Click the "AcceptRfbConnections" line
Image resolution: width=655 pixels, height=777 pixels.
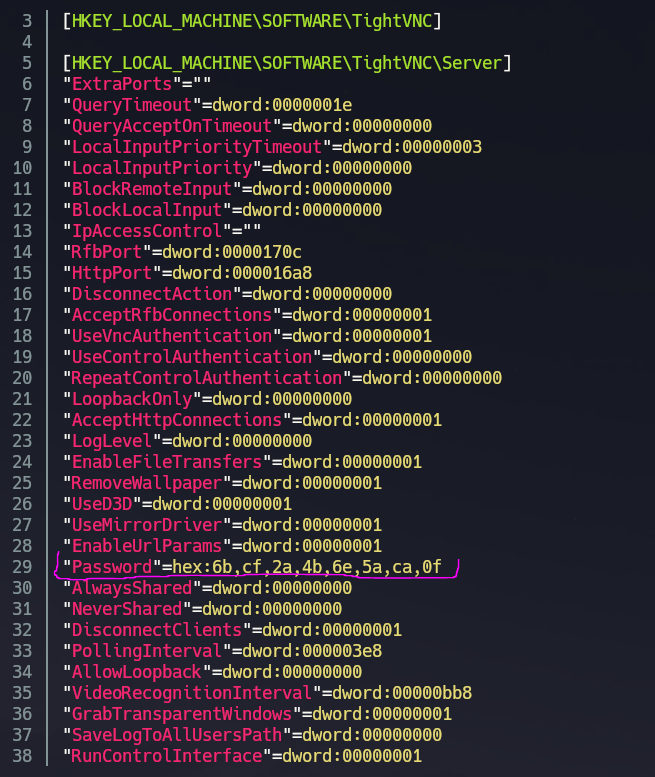[247, 315]
